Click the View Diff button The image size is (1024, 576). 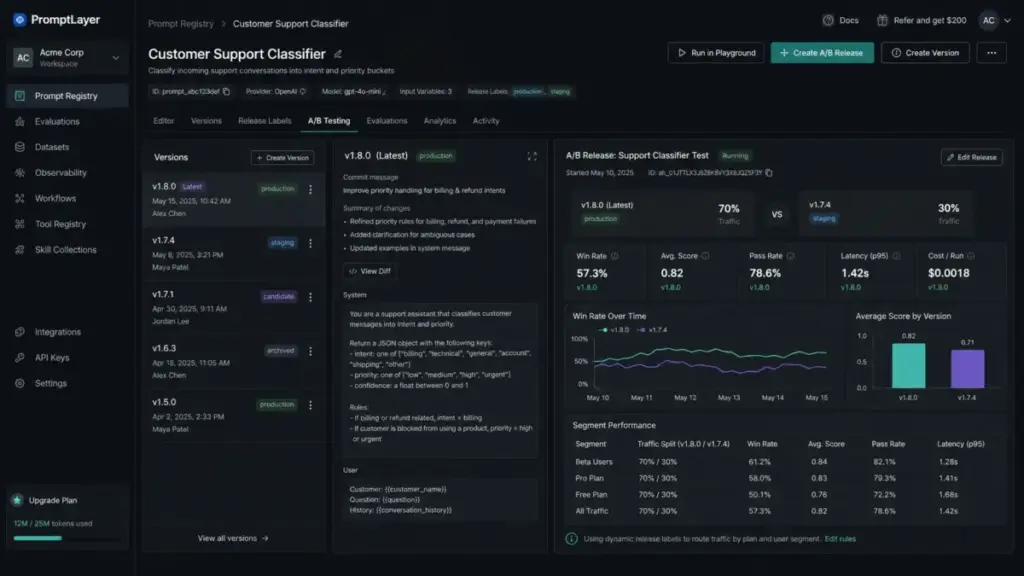(370, 271)
